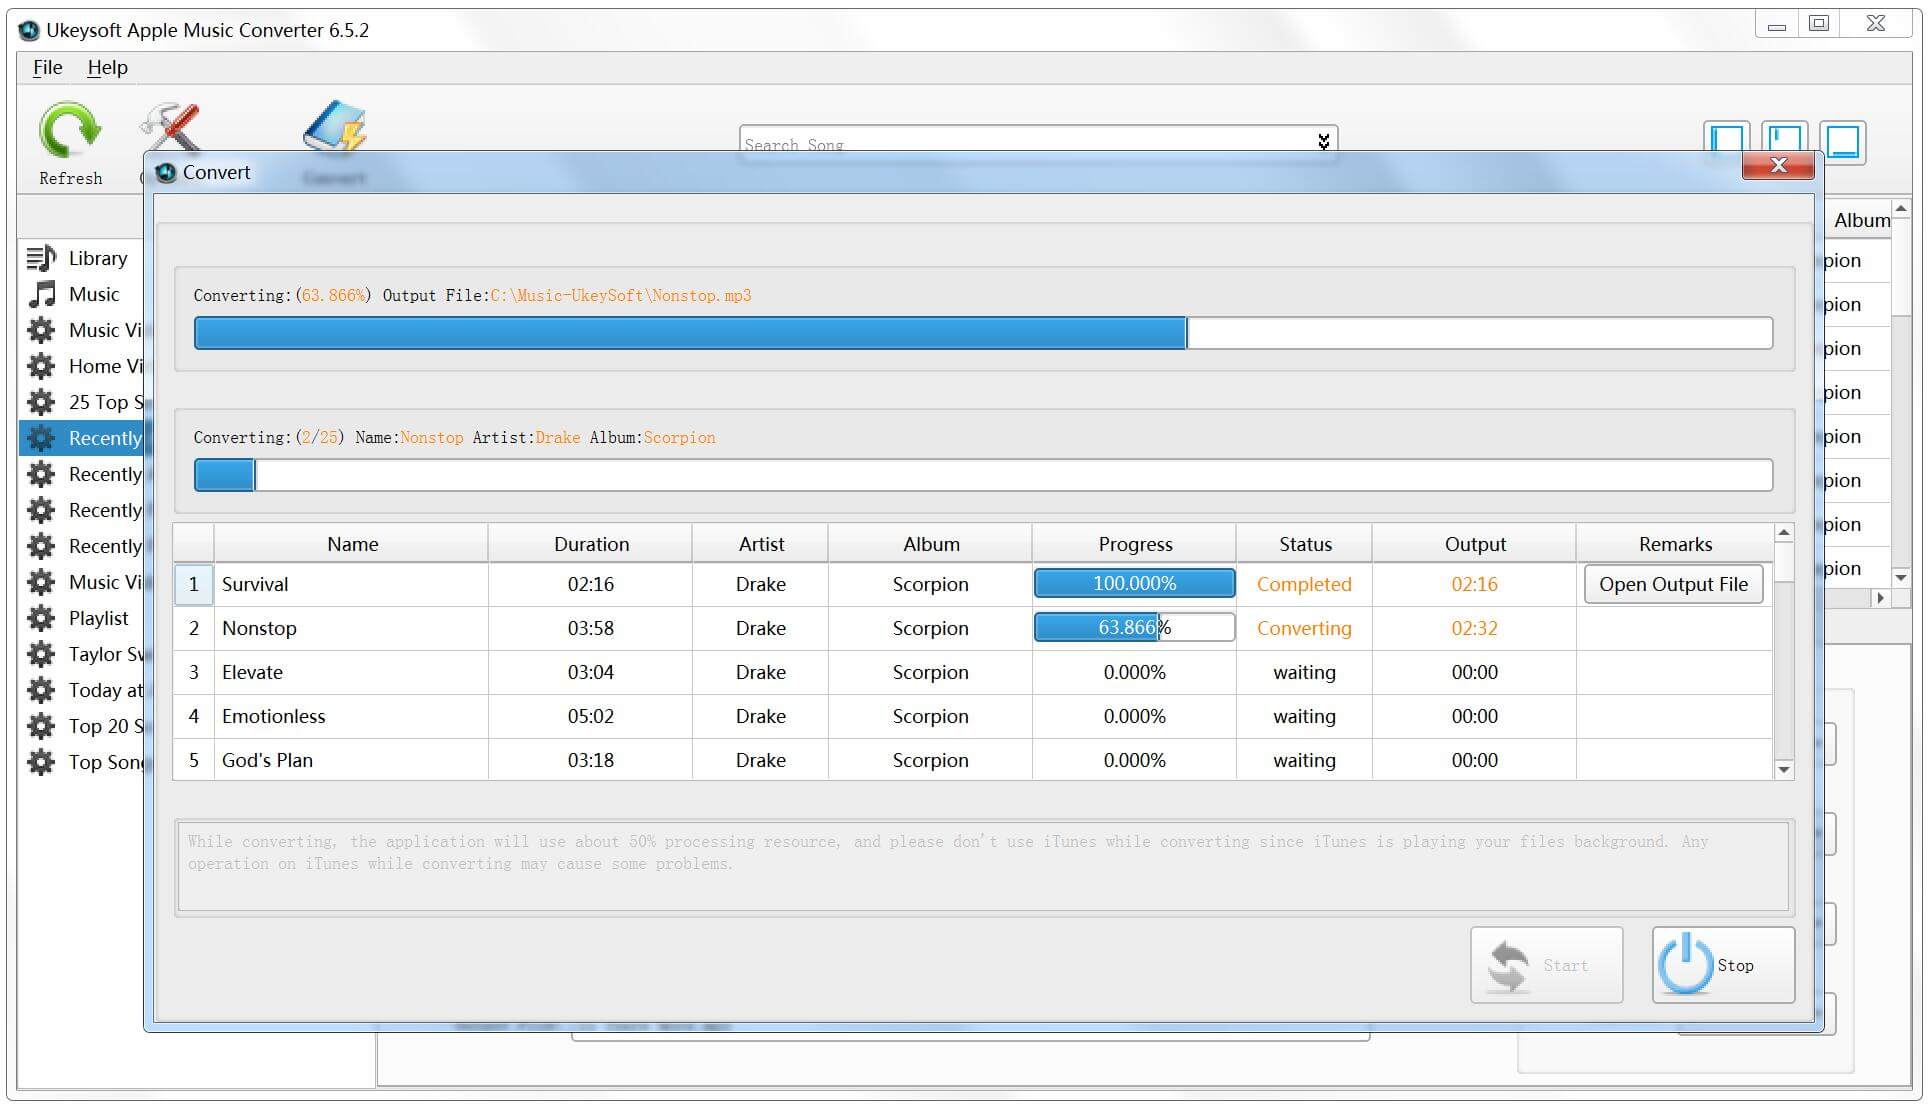
Task: Click the Start circular arrow icon
Action: pyautogui.click(x=1510, y=966)
